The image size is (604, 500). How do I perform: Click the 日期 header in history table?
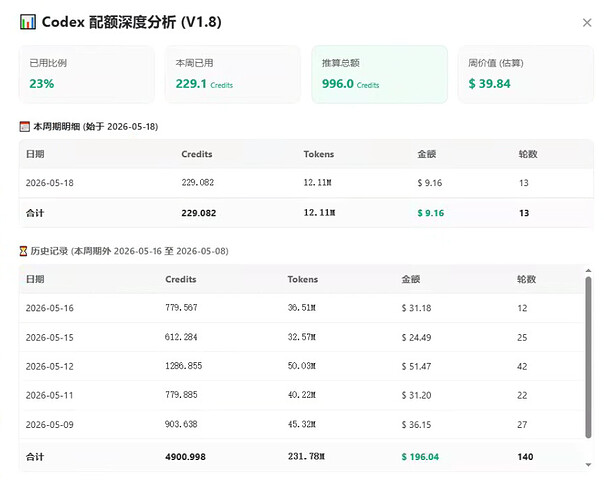[35, 279]
